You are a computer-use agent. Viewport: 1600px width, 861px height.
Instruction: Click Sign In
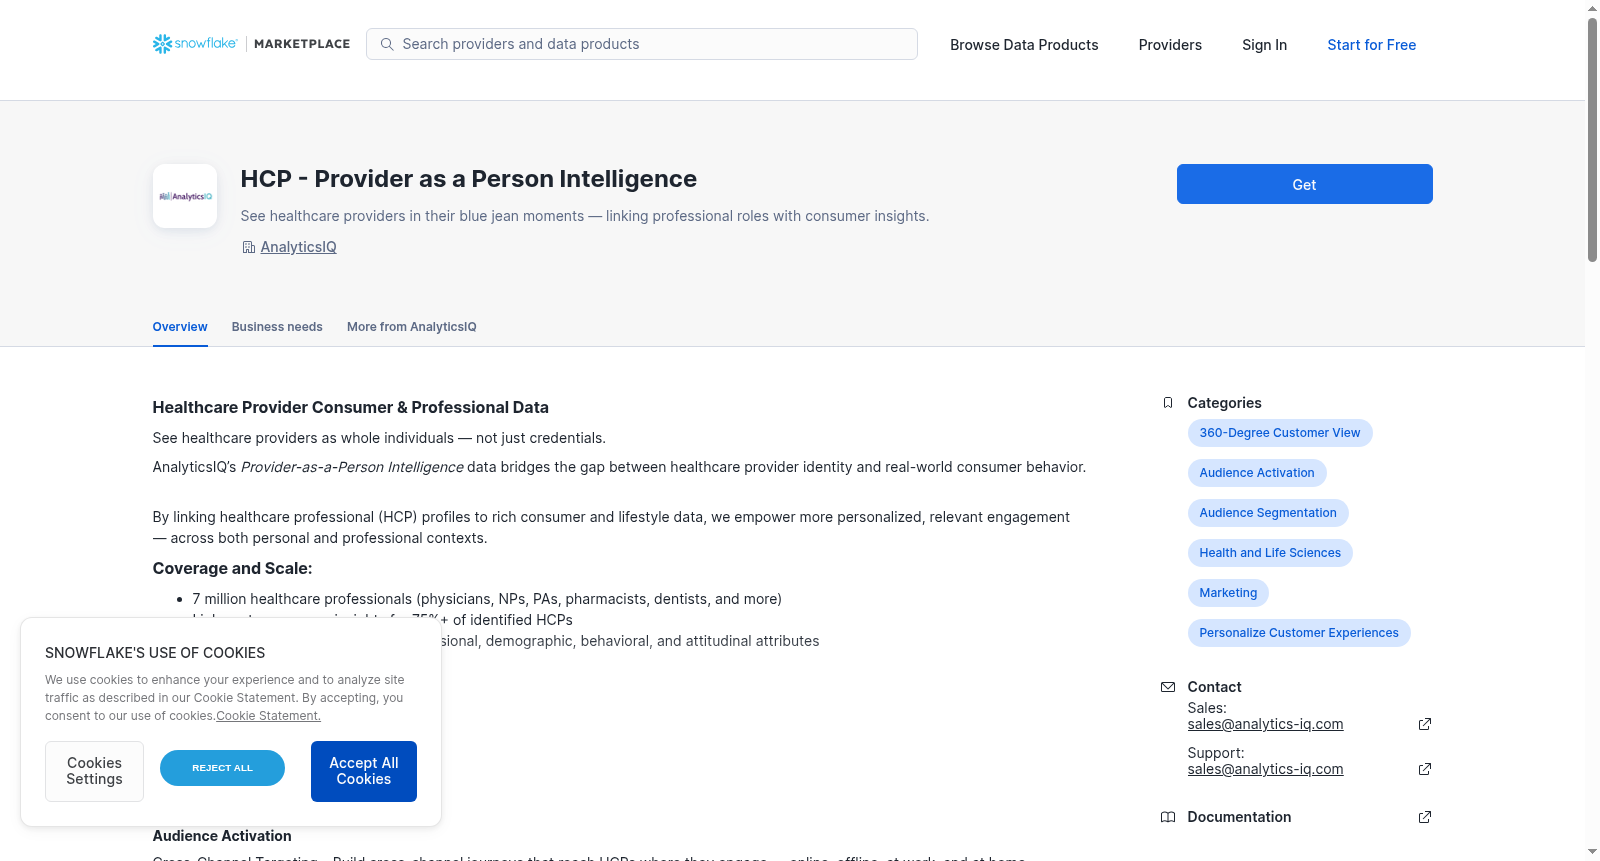click(1264, 45)
